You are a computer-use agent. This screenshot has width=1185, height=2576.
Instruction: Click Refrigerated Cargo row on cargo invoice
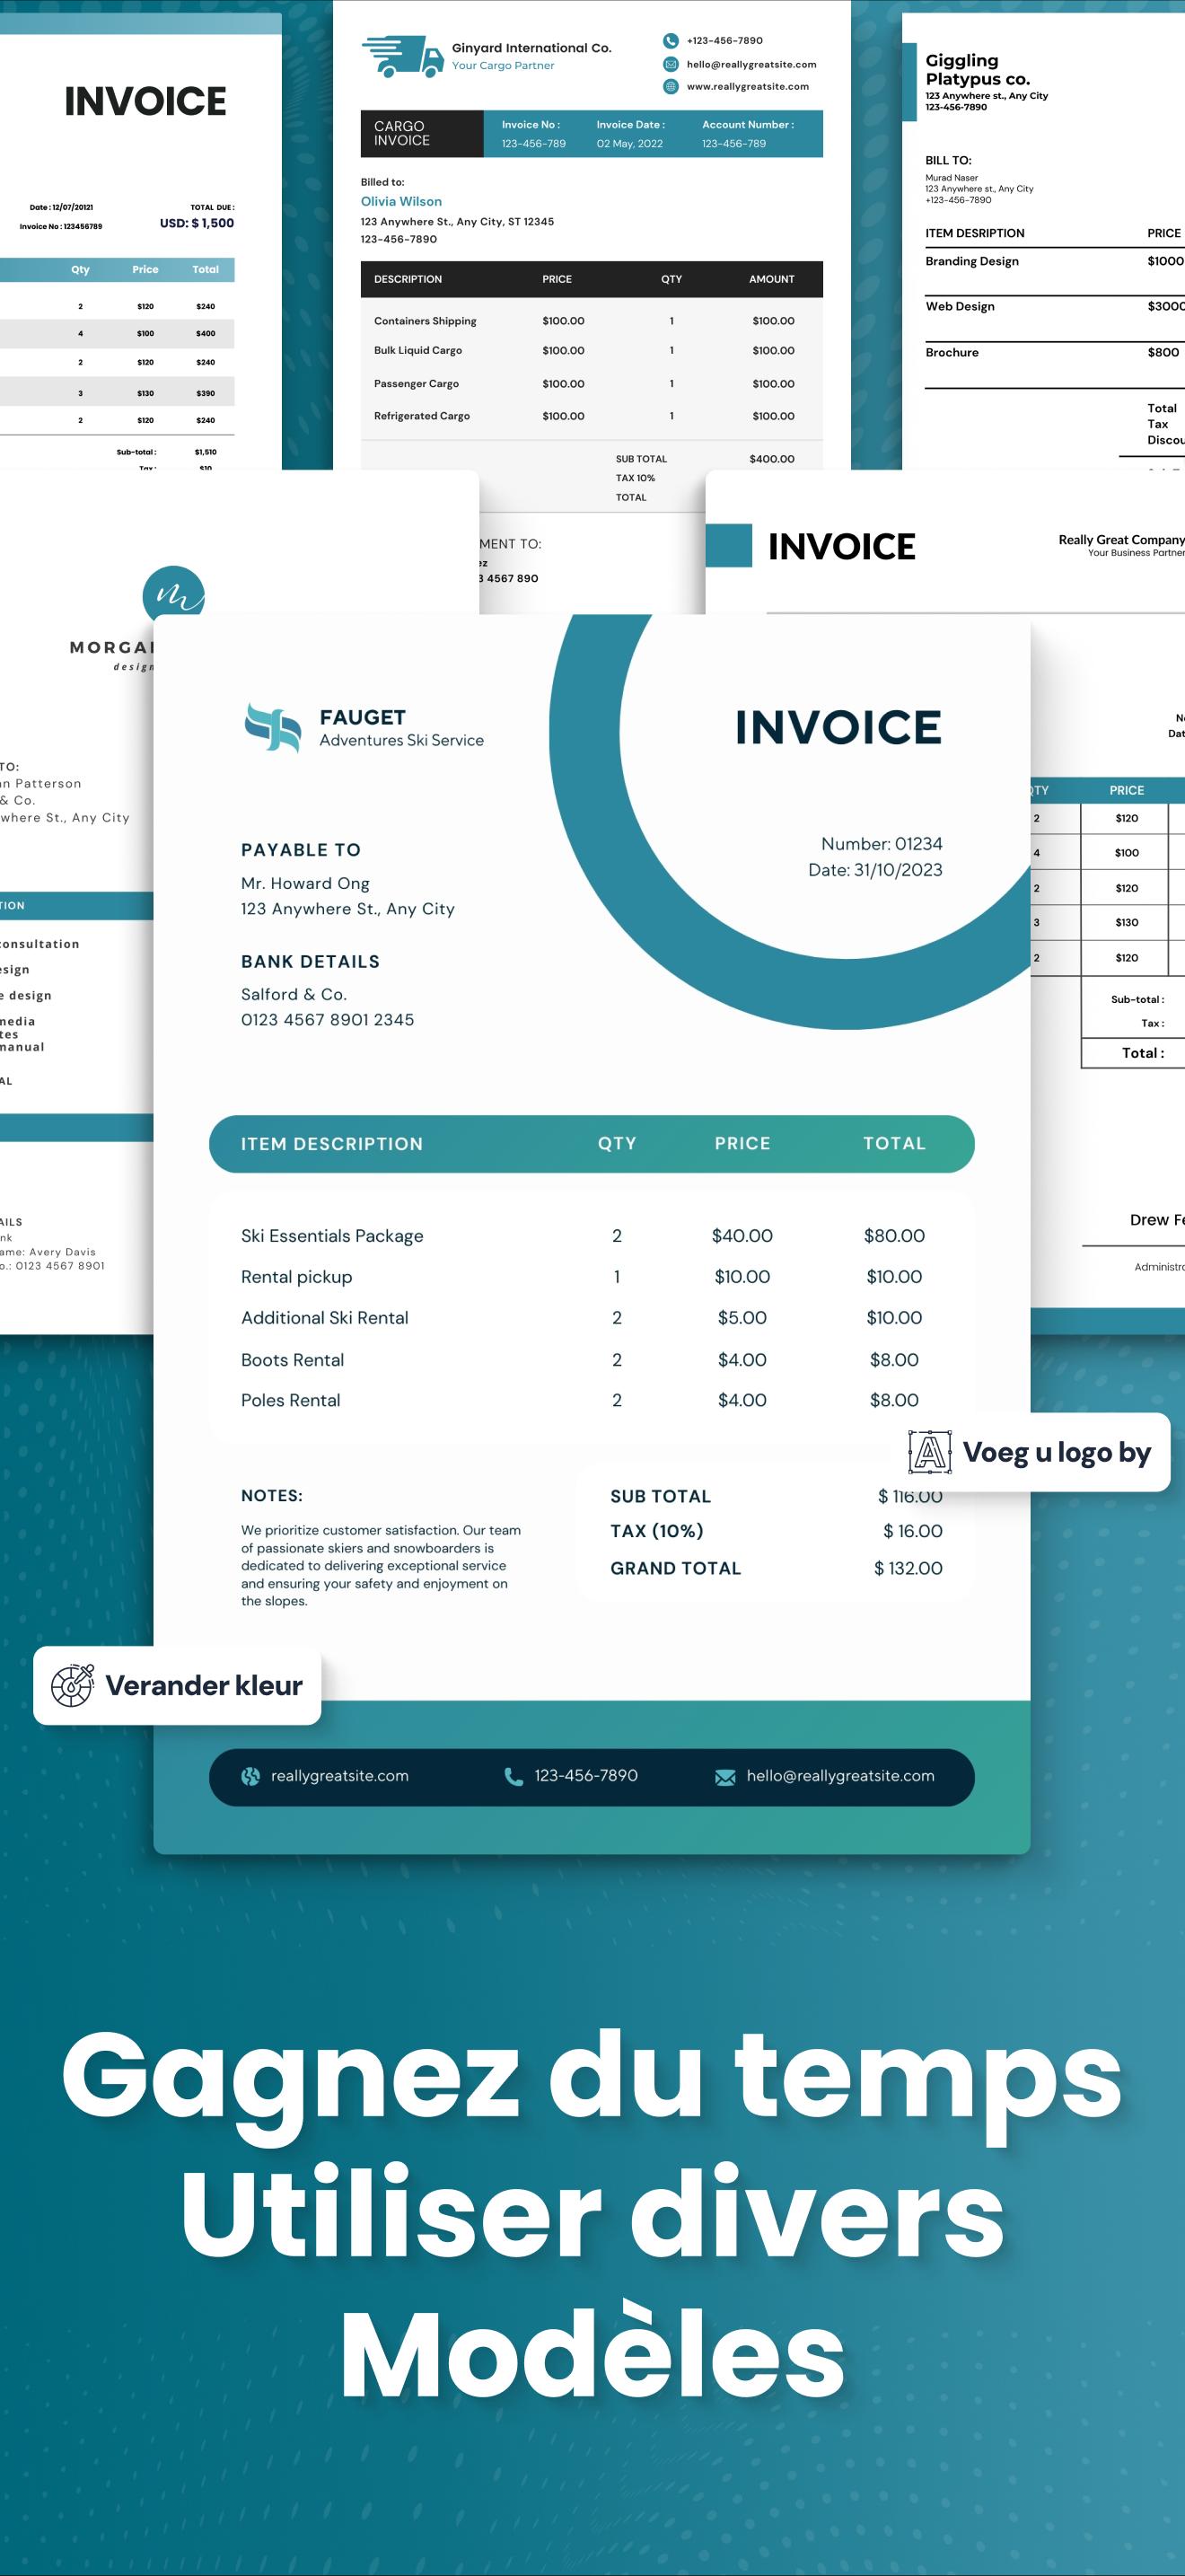tap(592, 416)
